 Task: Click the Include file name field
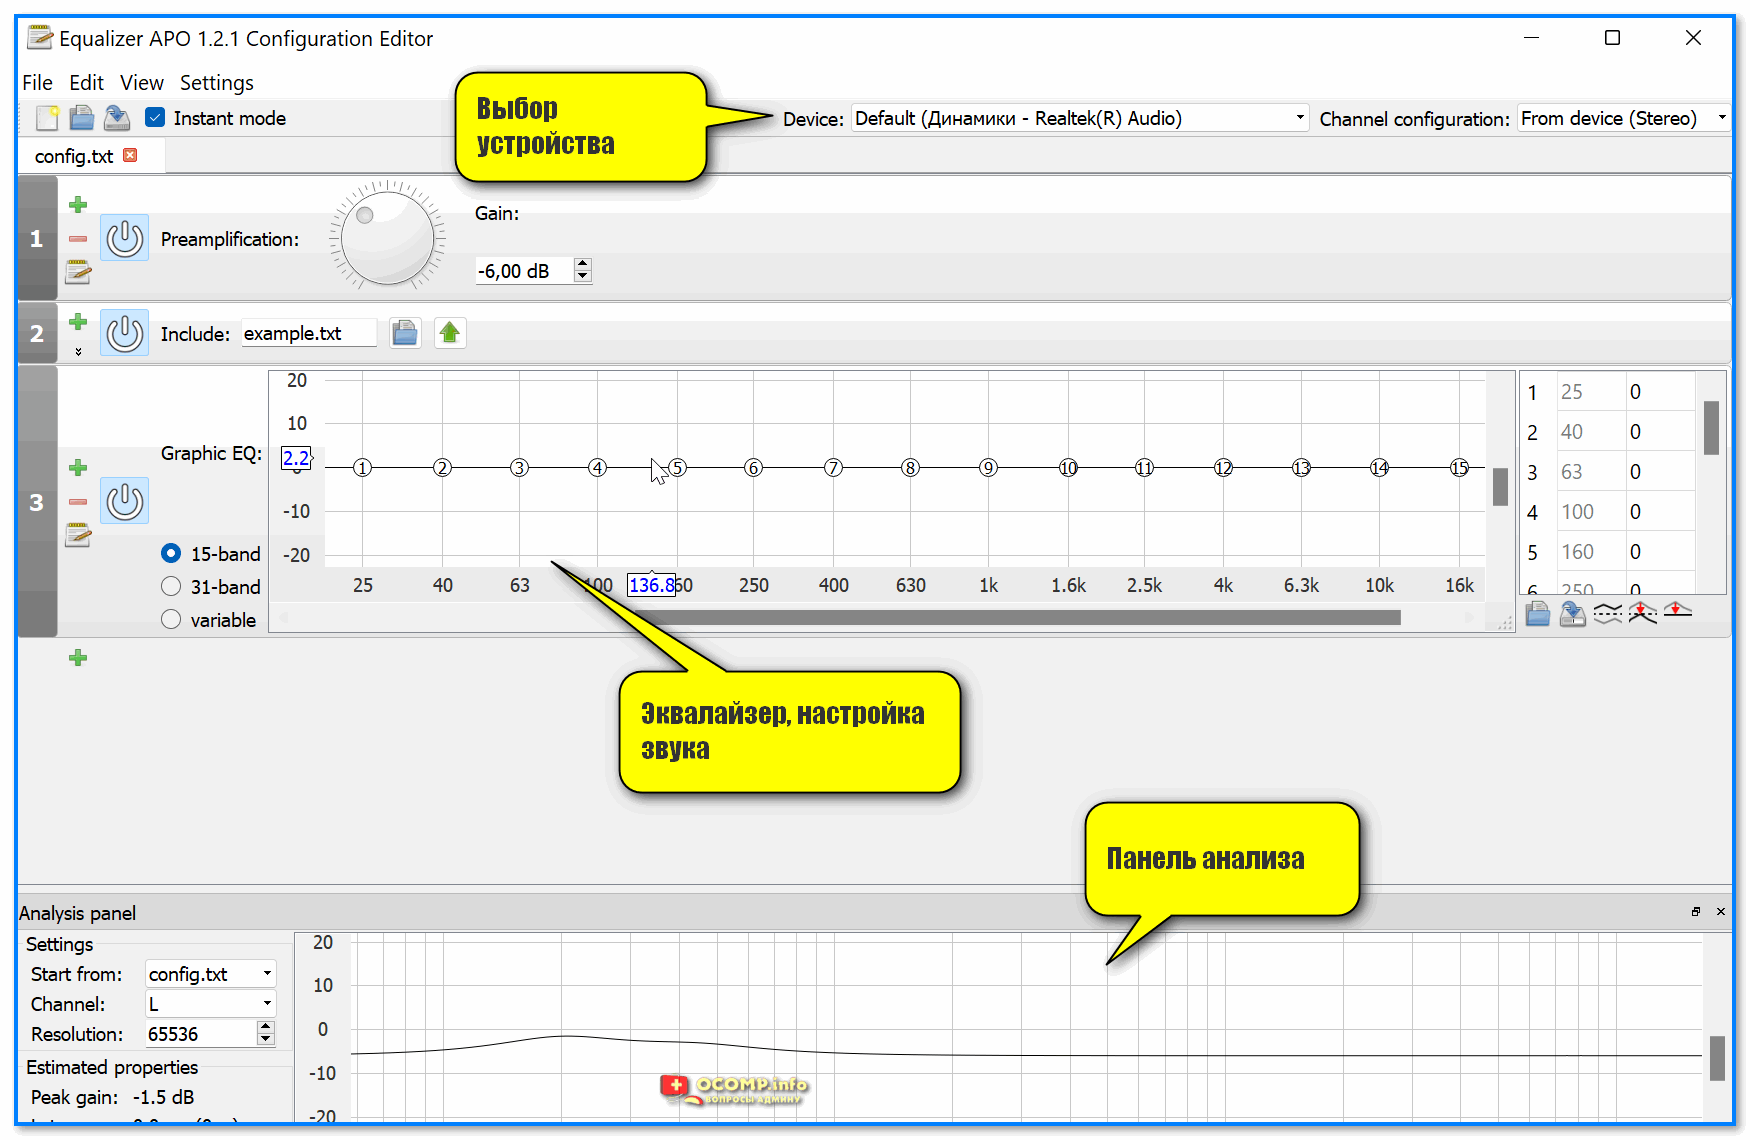[308, 333]
